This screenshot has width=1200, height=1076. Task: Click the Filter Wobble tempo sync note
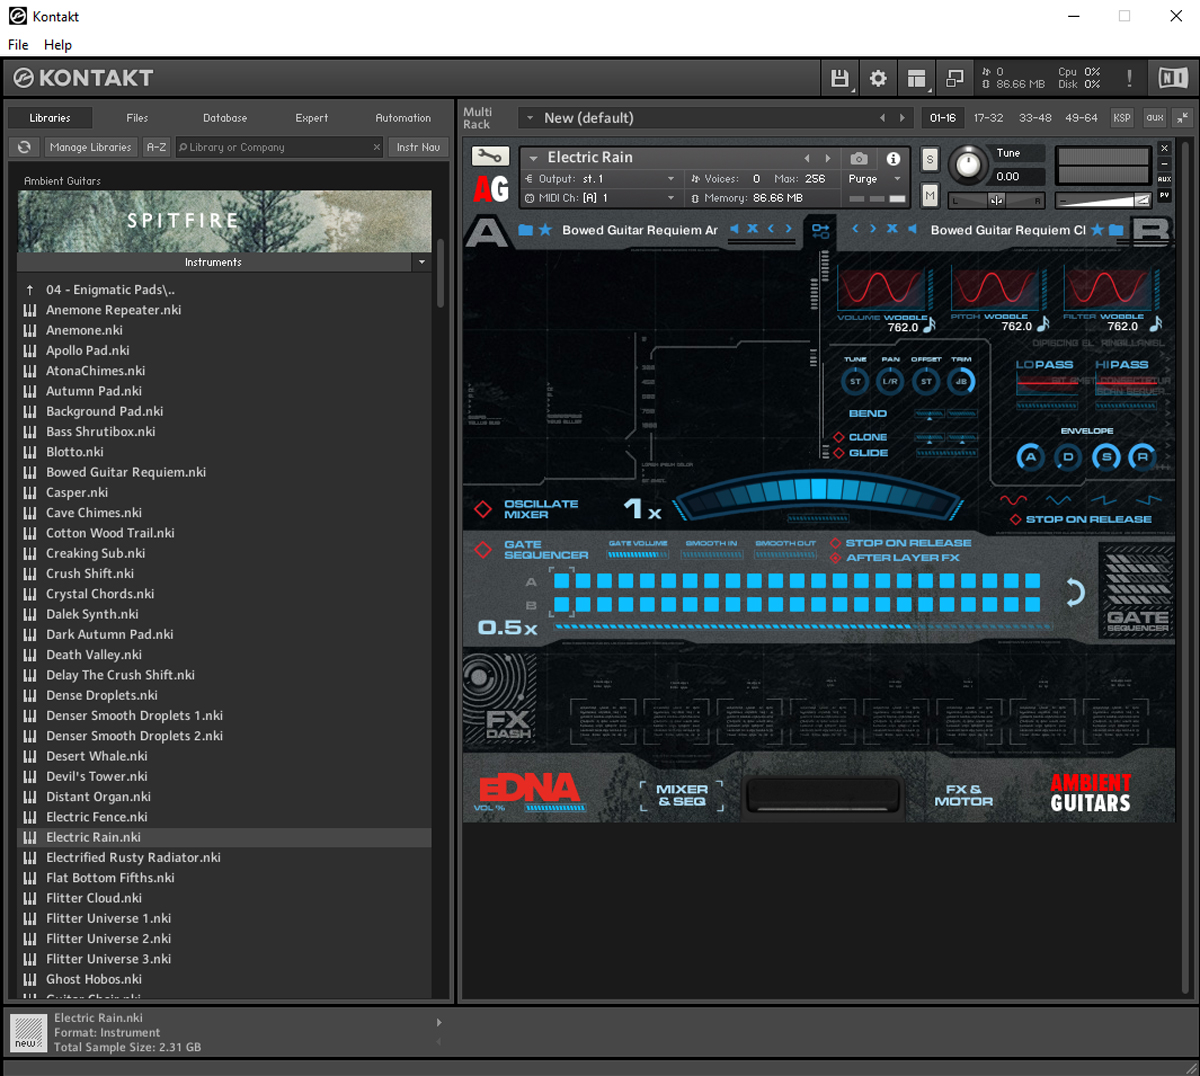coord(1156,324)
